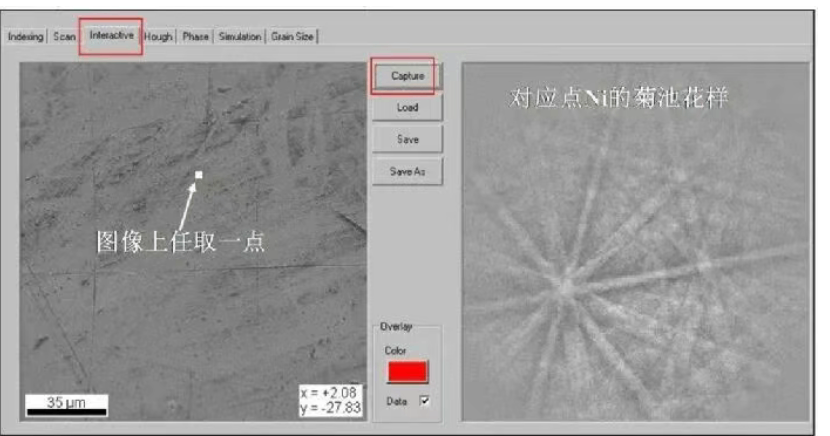Select the Interactive tab
The height and width of the screenshot is (436, 830).
click(x=111, y=36)
